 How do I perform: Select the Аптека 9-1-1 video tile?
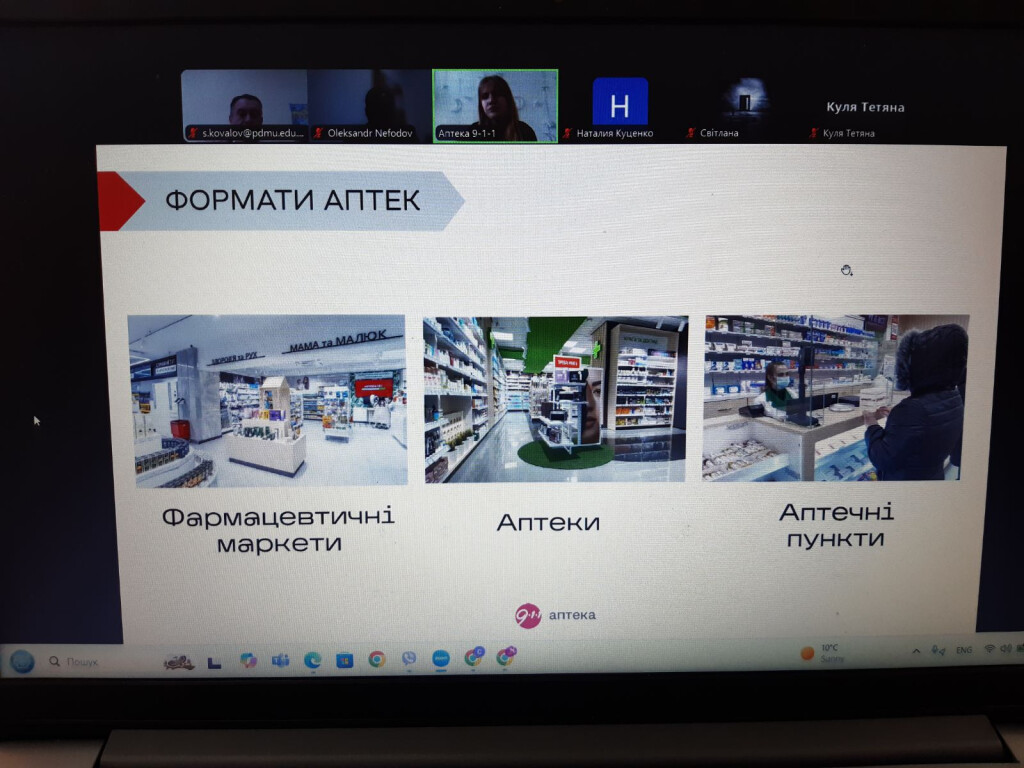click(x=494, y=100)
